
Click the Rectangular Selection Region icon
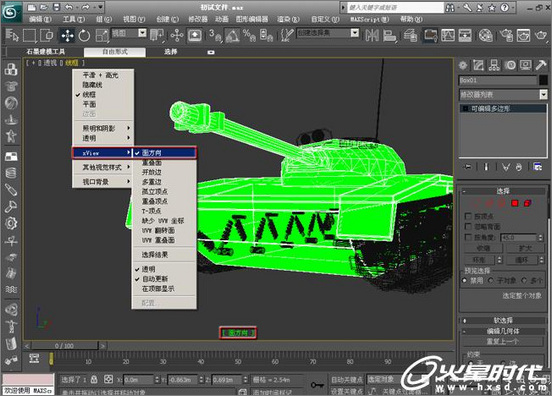point(29,36)
